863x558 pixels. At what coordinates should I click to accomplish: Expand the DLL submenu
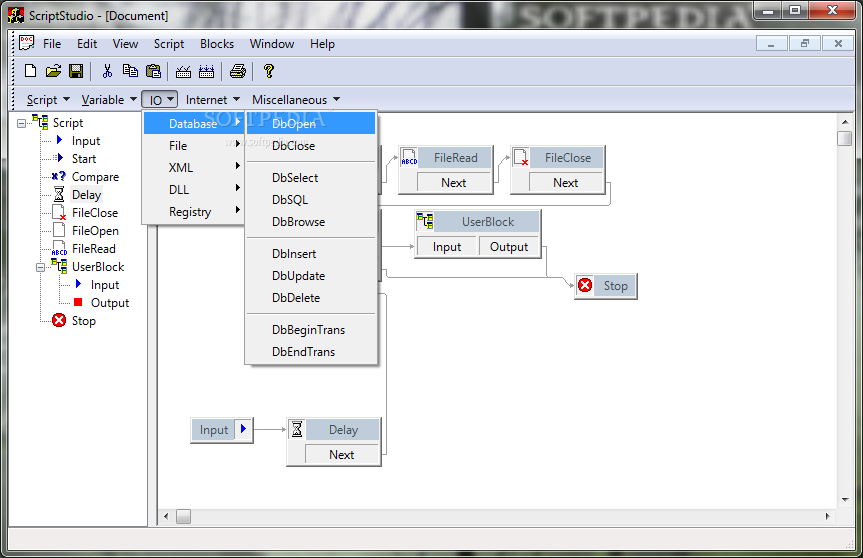(193, 190)
